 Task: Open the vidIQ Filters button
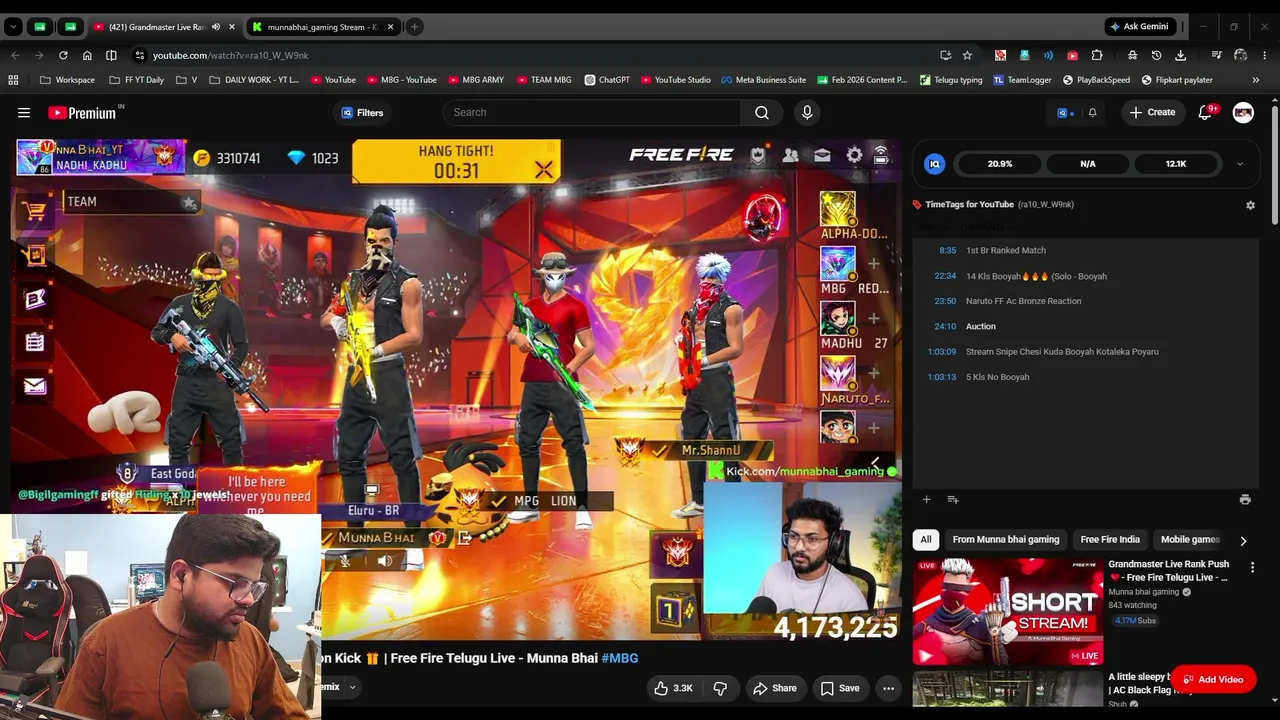tap(362, 113)
